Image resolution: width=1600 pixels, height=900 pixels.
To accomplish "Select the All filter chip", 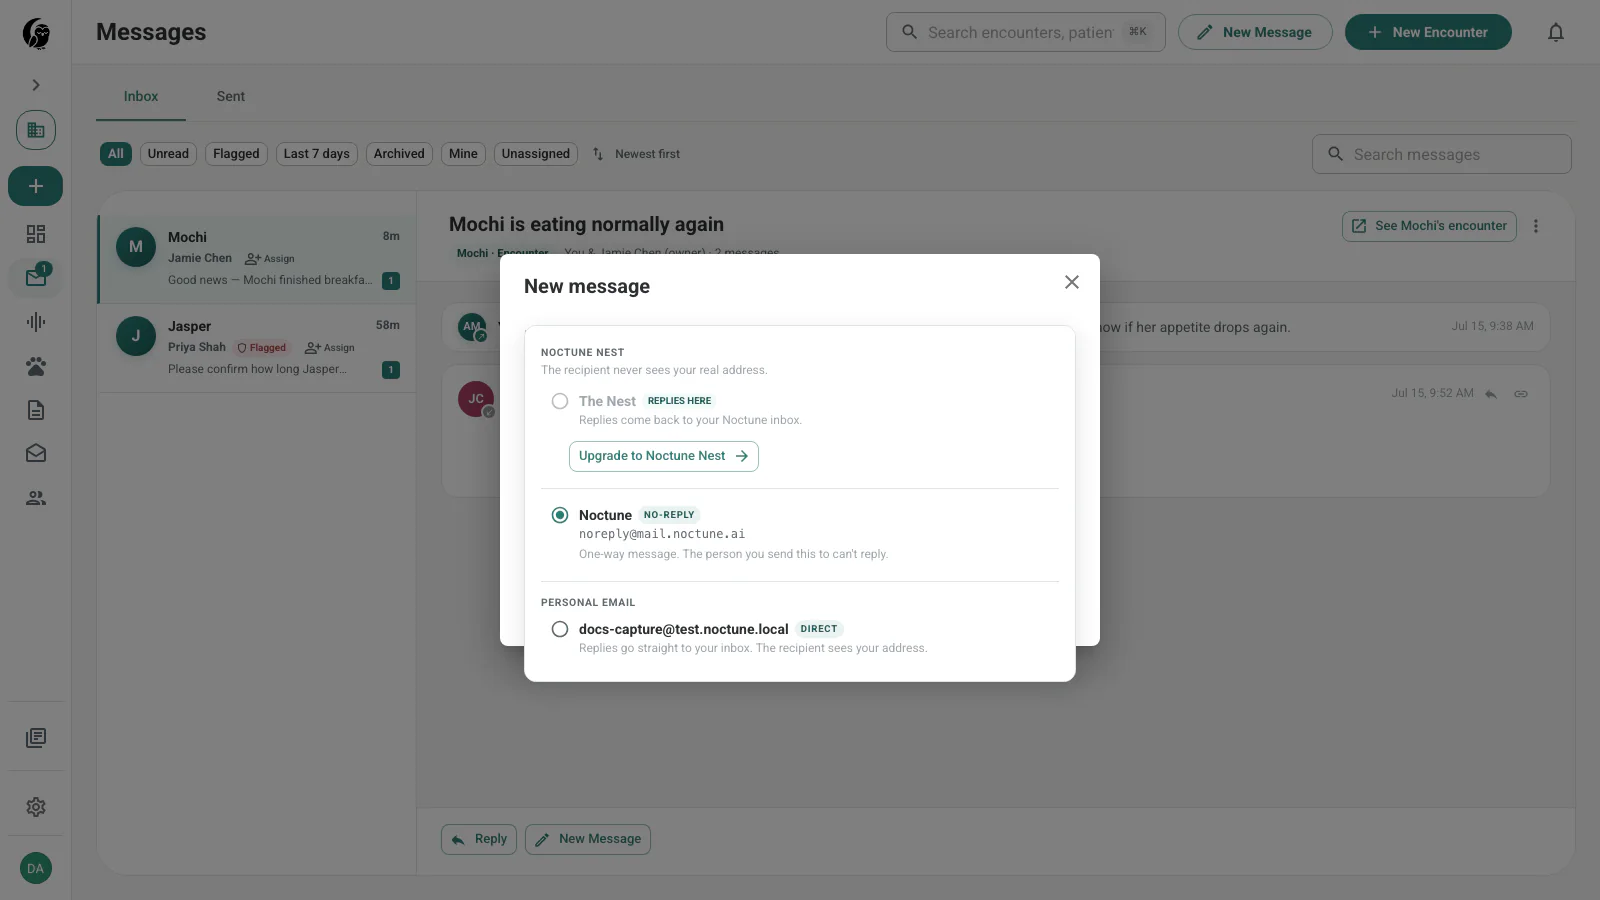I will coord(116,154).
